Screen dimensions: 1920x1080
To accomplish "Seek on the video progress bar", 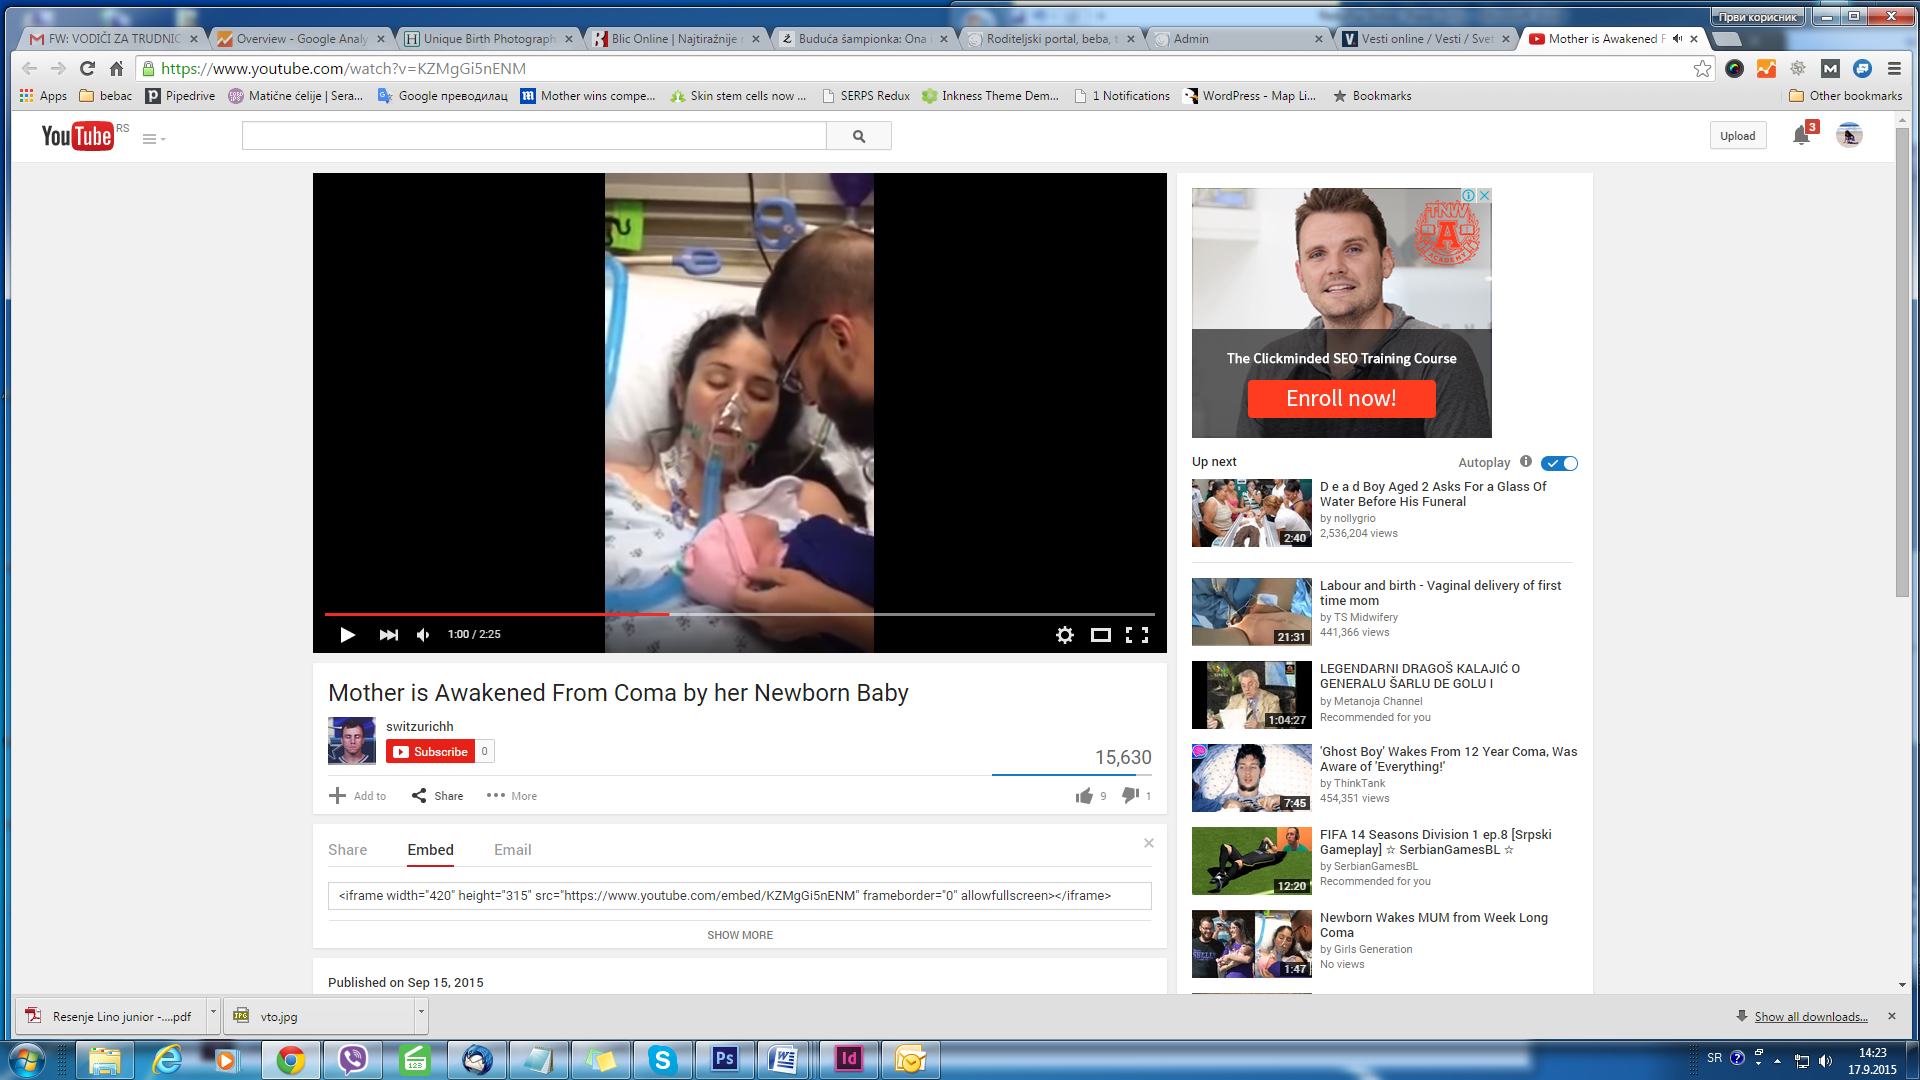I will (900, 614).
